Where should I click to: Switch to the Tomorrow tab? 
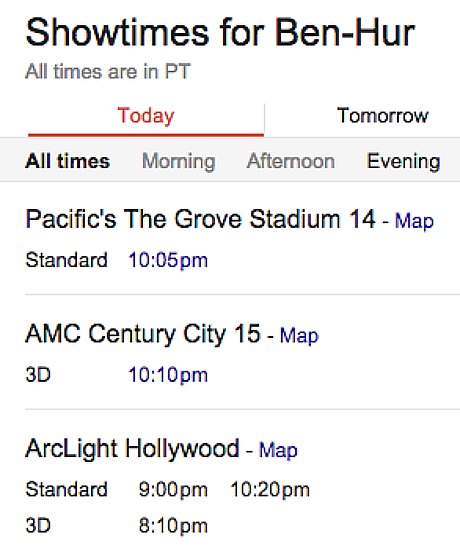382,115
